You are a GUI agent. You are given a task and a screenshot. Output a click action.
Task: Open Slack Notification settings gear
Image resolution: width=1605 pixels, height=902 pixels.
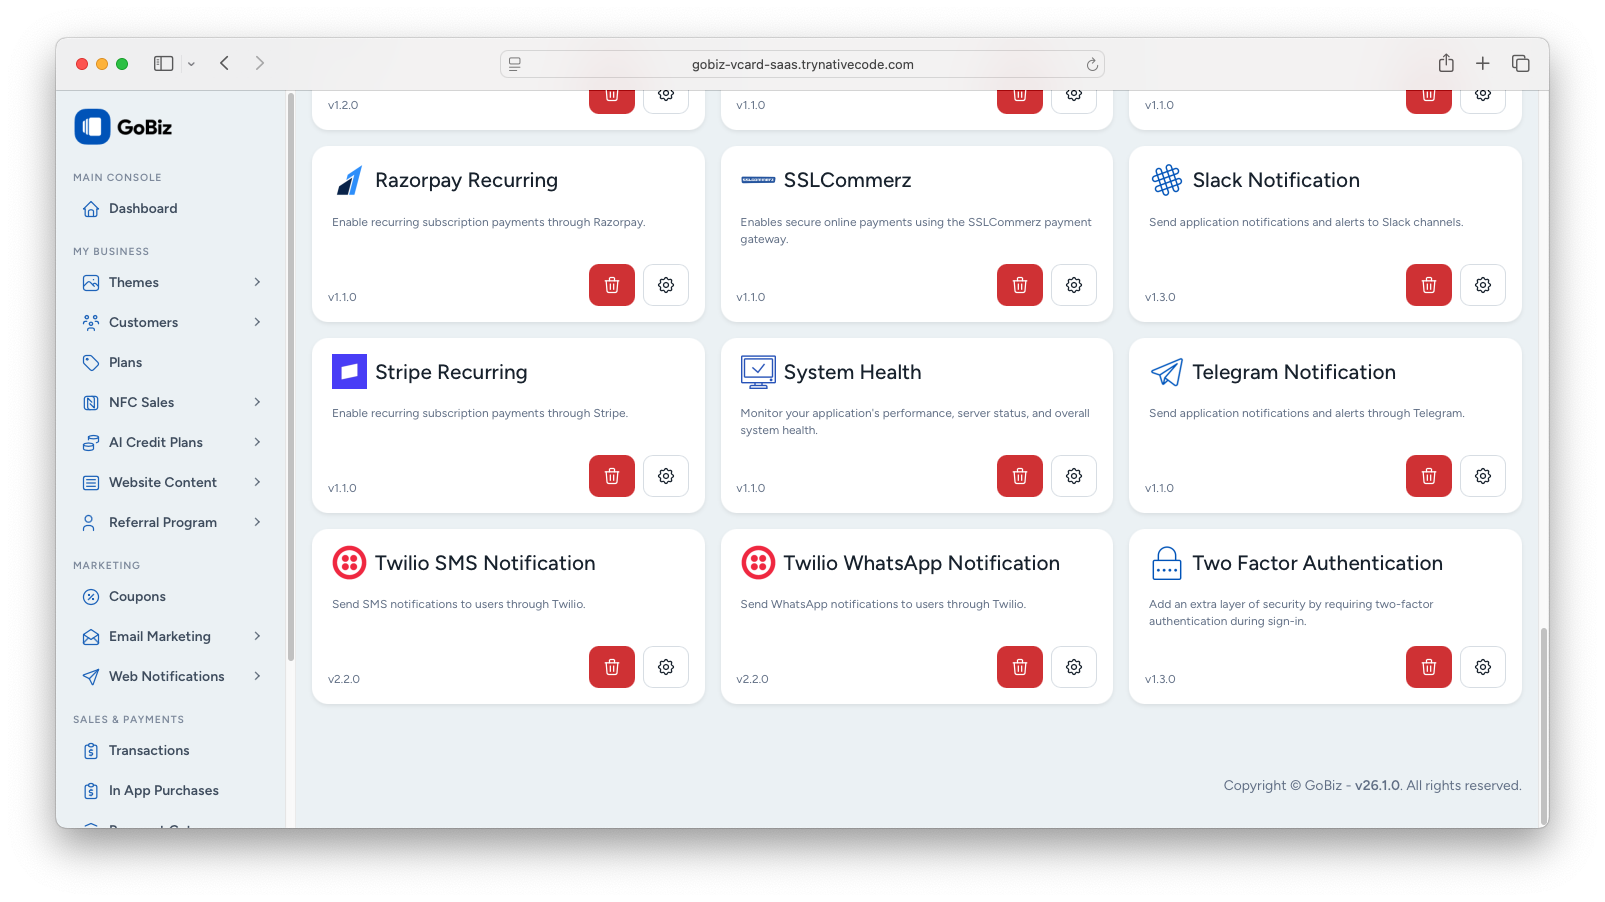click(x=1483, y=285)
